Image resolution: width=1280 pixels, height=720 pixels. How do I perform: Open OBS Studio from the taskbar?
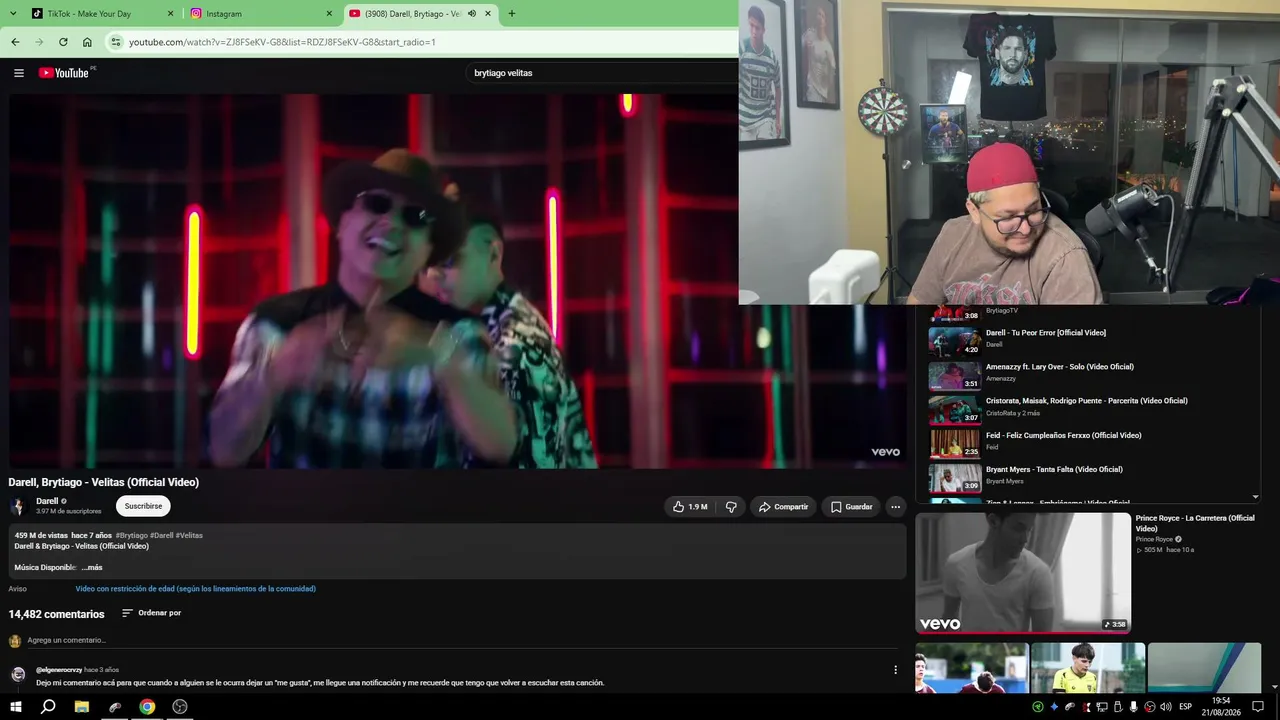[180, 707]
